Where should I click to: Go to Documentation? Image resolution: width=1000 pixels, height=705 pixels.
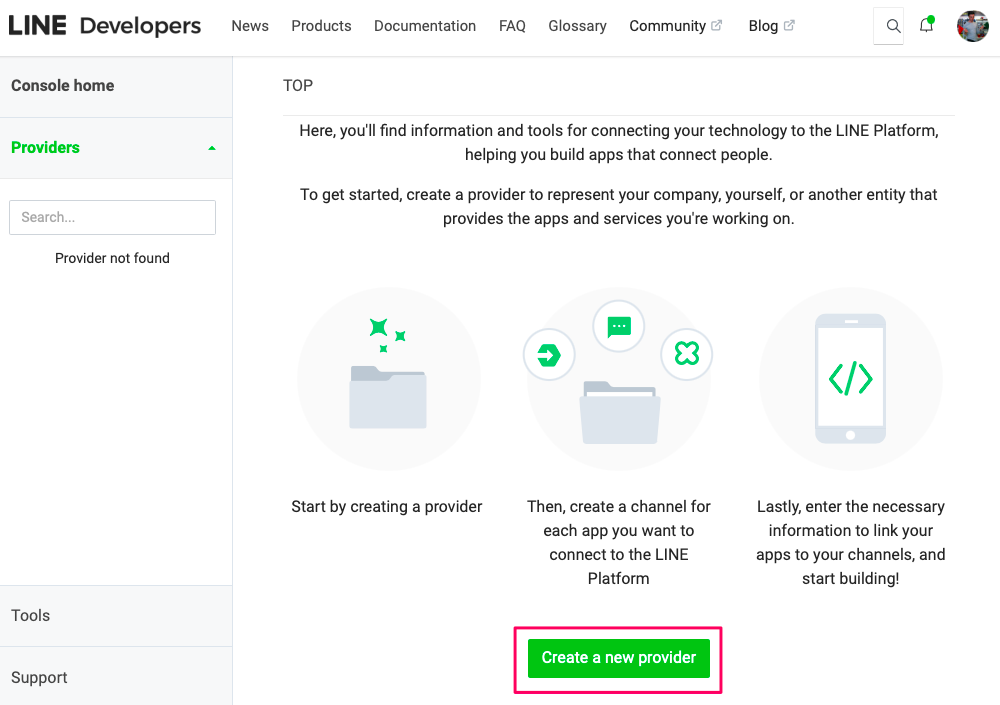425,26
